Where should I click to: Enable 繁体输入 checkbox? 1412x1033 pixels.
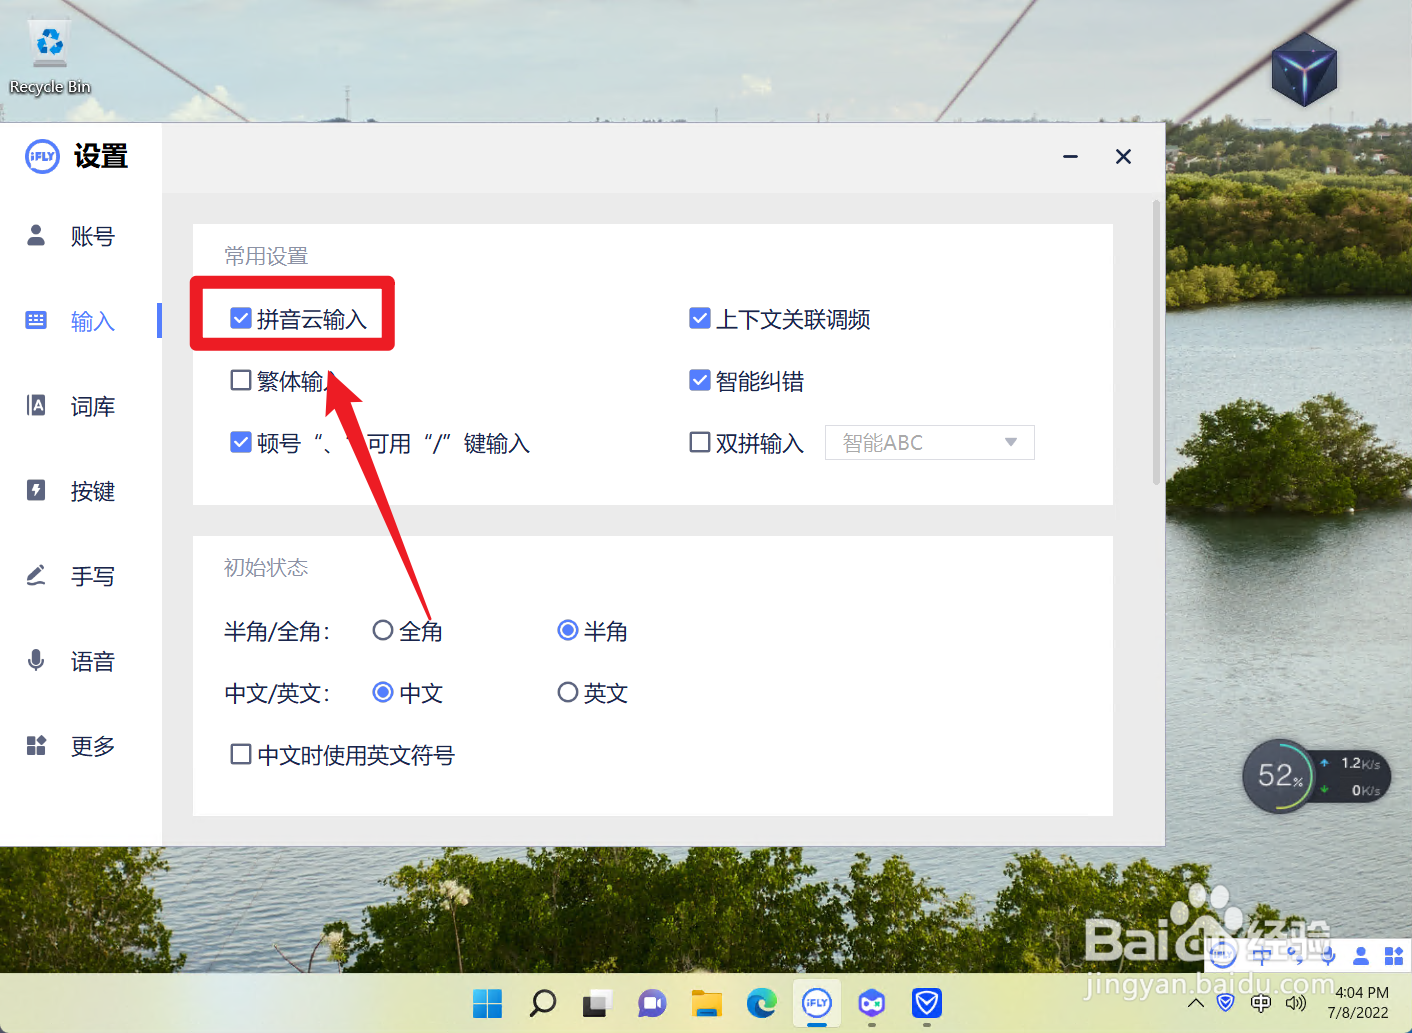tap(241, 380)
